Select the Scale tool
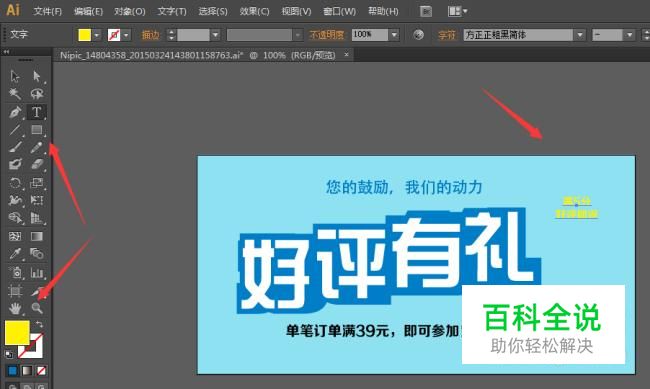Image resolution: width=650 pixels, height=389 pixels. click(36, 183)
